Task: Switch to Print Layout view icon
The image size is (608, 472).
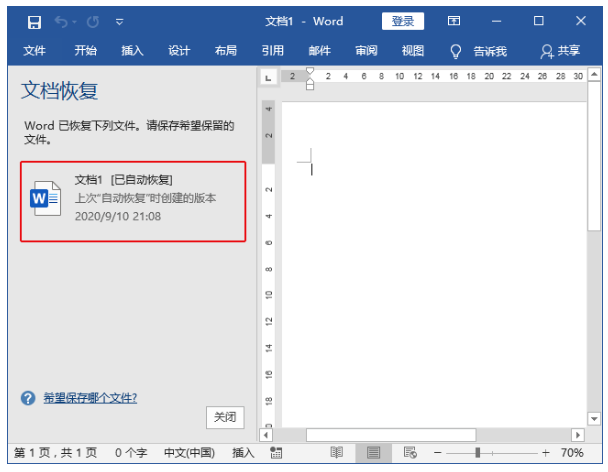Action: 373,453
